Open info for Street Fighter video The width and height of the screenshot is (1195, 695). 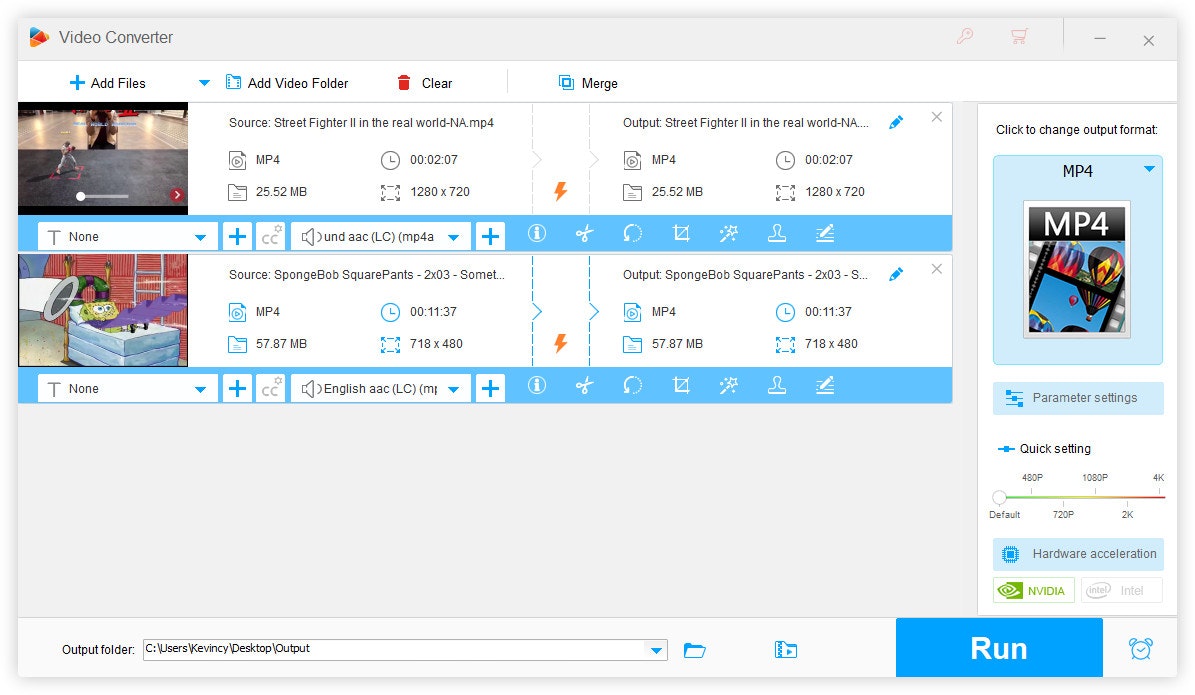point(537,233)
